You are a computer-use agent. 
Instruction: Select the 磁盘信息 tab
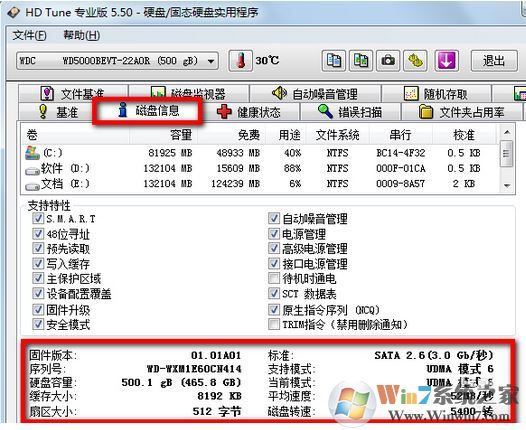tap(148, 110)
